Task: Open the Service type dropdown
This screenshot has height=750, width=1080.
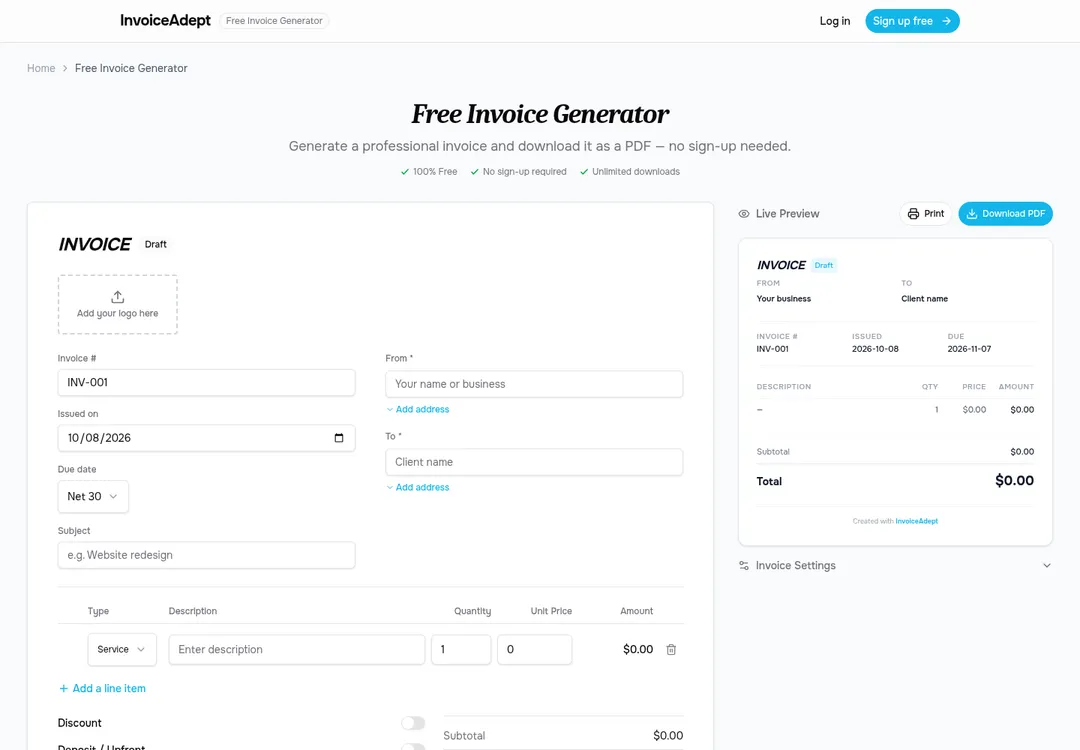Action: point(122,649)
